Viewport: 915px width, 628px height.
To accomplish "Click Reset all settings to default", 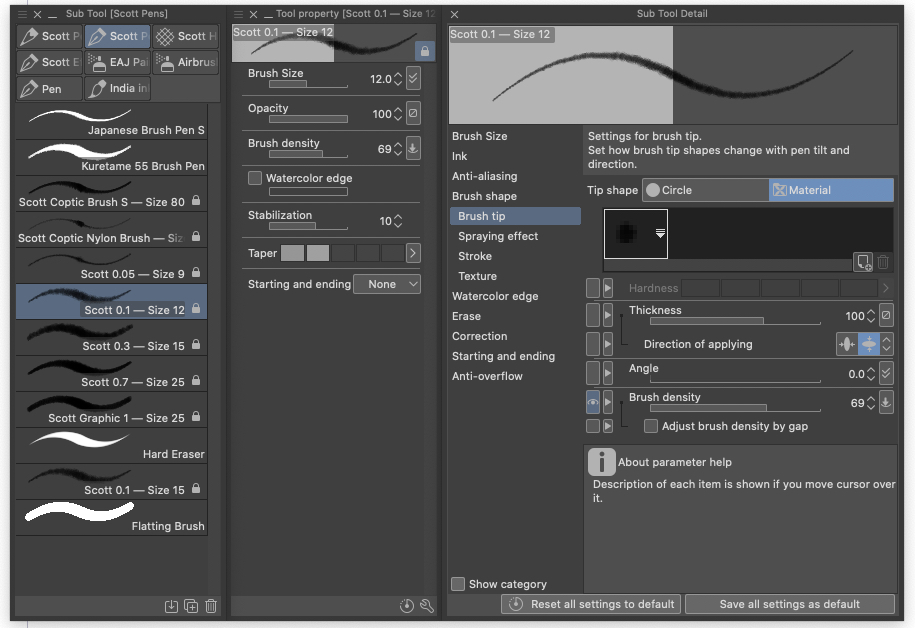I will [x=592, y=604].
